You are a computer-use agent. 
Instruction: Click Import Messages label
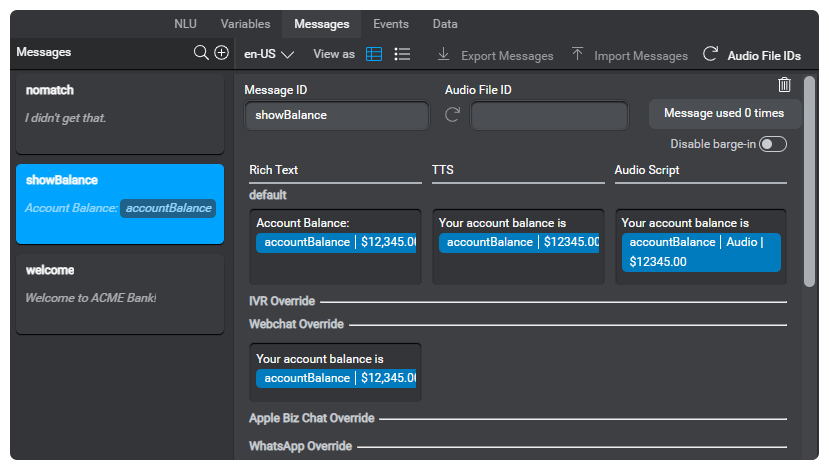(641, 56)
